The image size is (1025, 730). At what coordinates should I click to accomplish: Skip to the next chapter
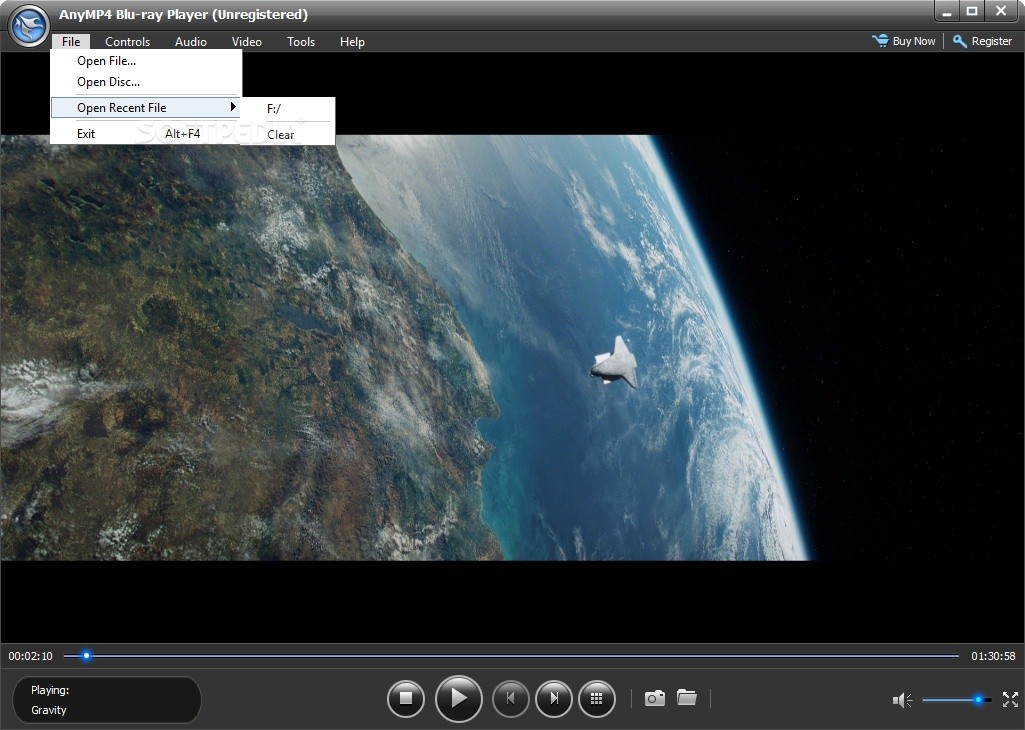pyautogui.click(x=554, y=698)
